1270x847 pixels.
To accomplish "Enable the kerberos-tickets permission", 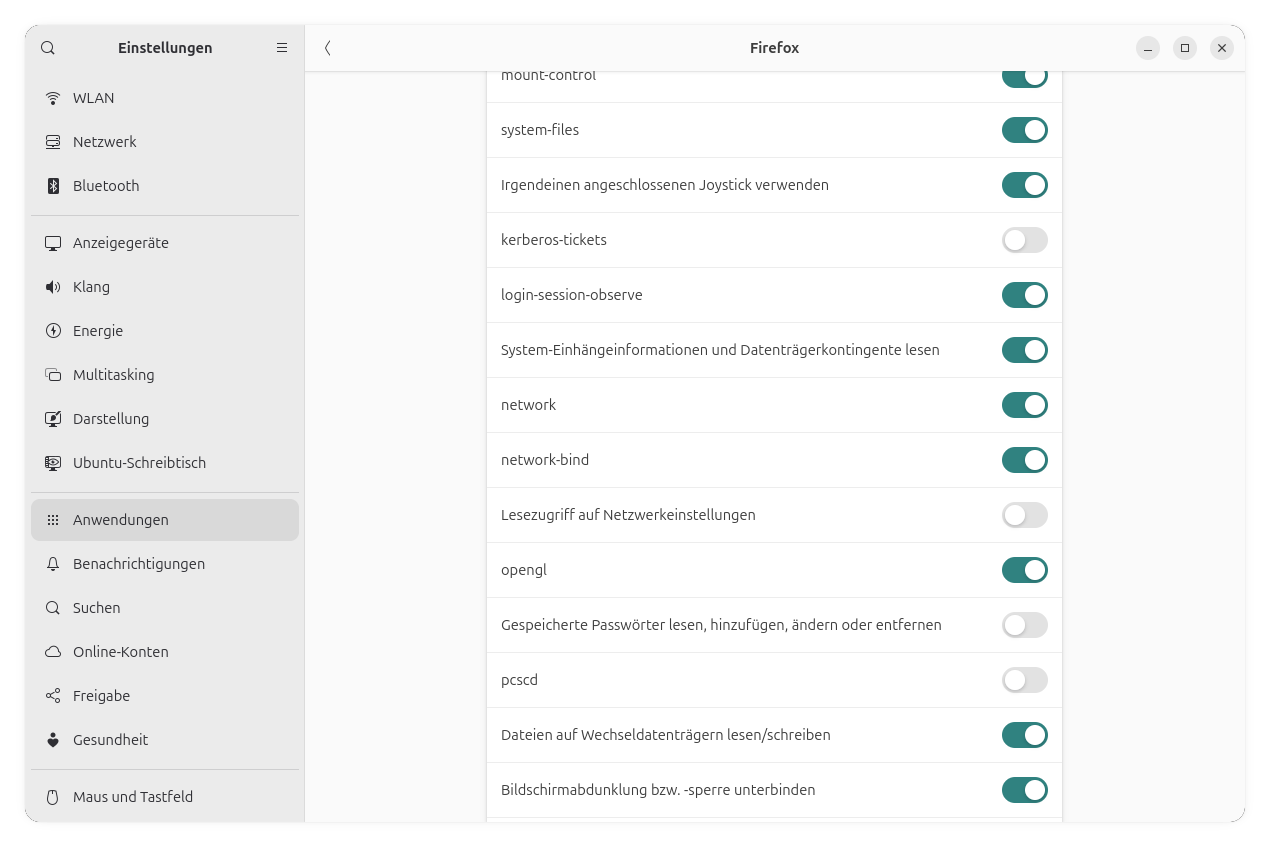I will point(1024,240).
